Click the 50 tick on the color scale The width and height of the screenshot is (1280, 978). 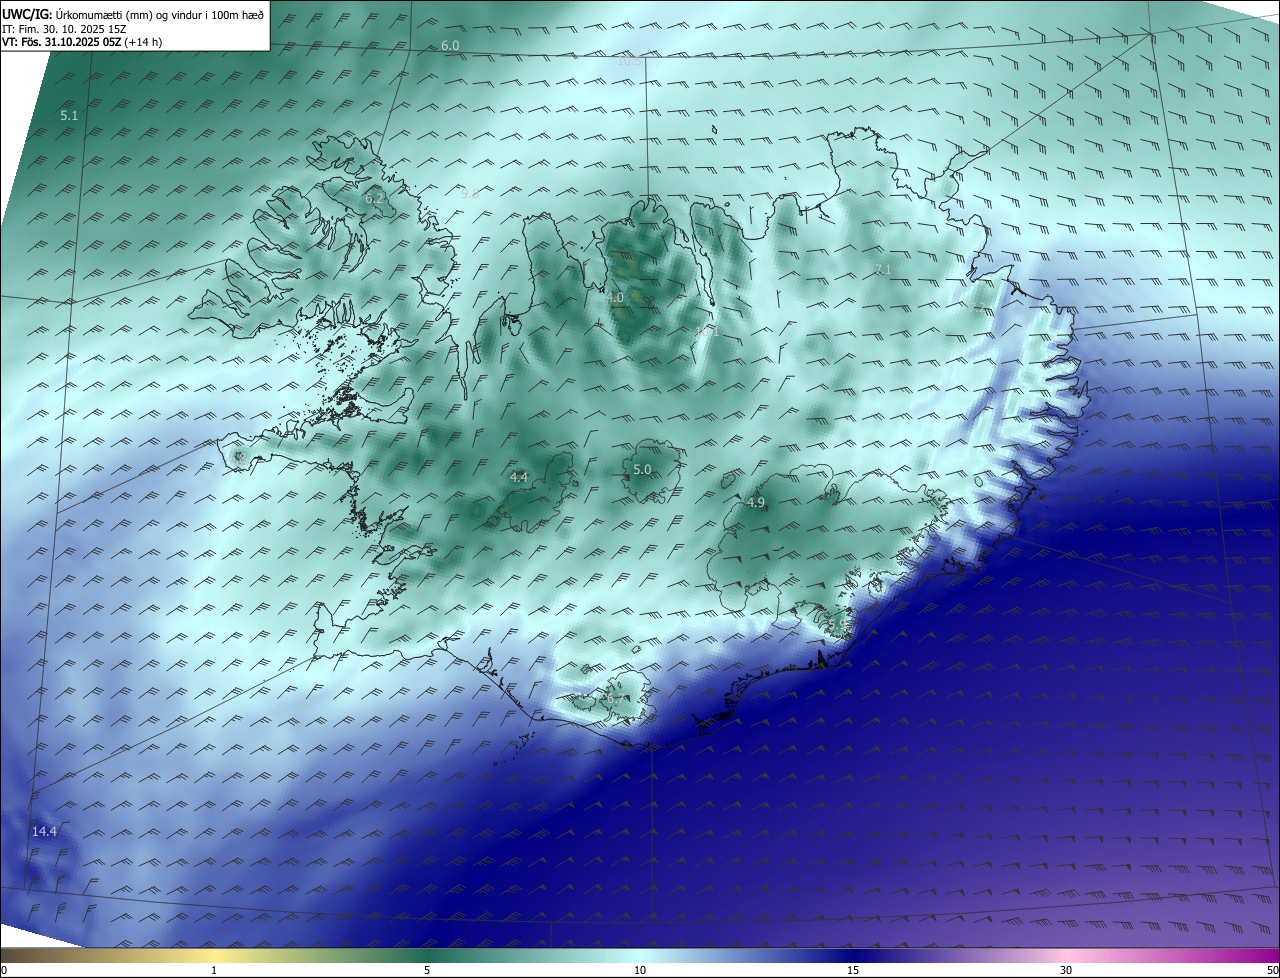click(x=1272, y=970)
